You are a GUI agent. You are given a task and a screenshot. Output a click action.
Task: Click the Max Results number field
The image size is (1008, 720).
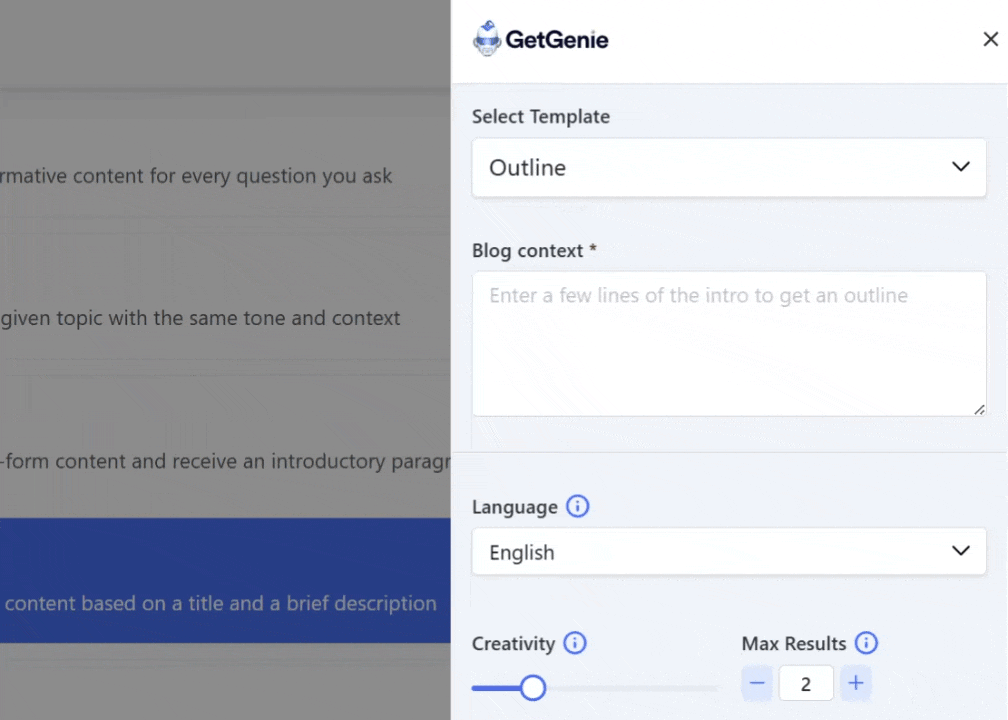coord(806,685)
